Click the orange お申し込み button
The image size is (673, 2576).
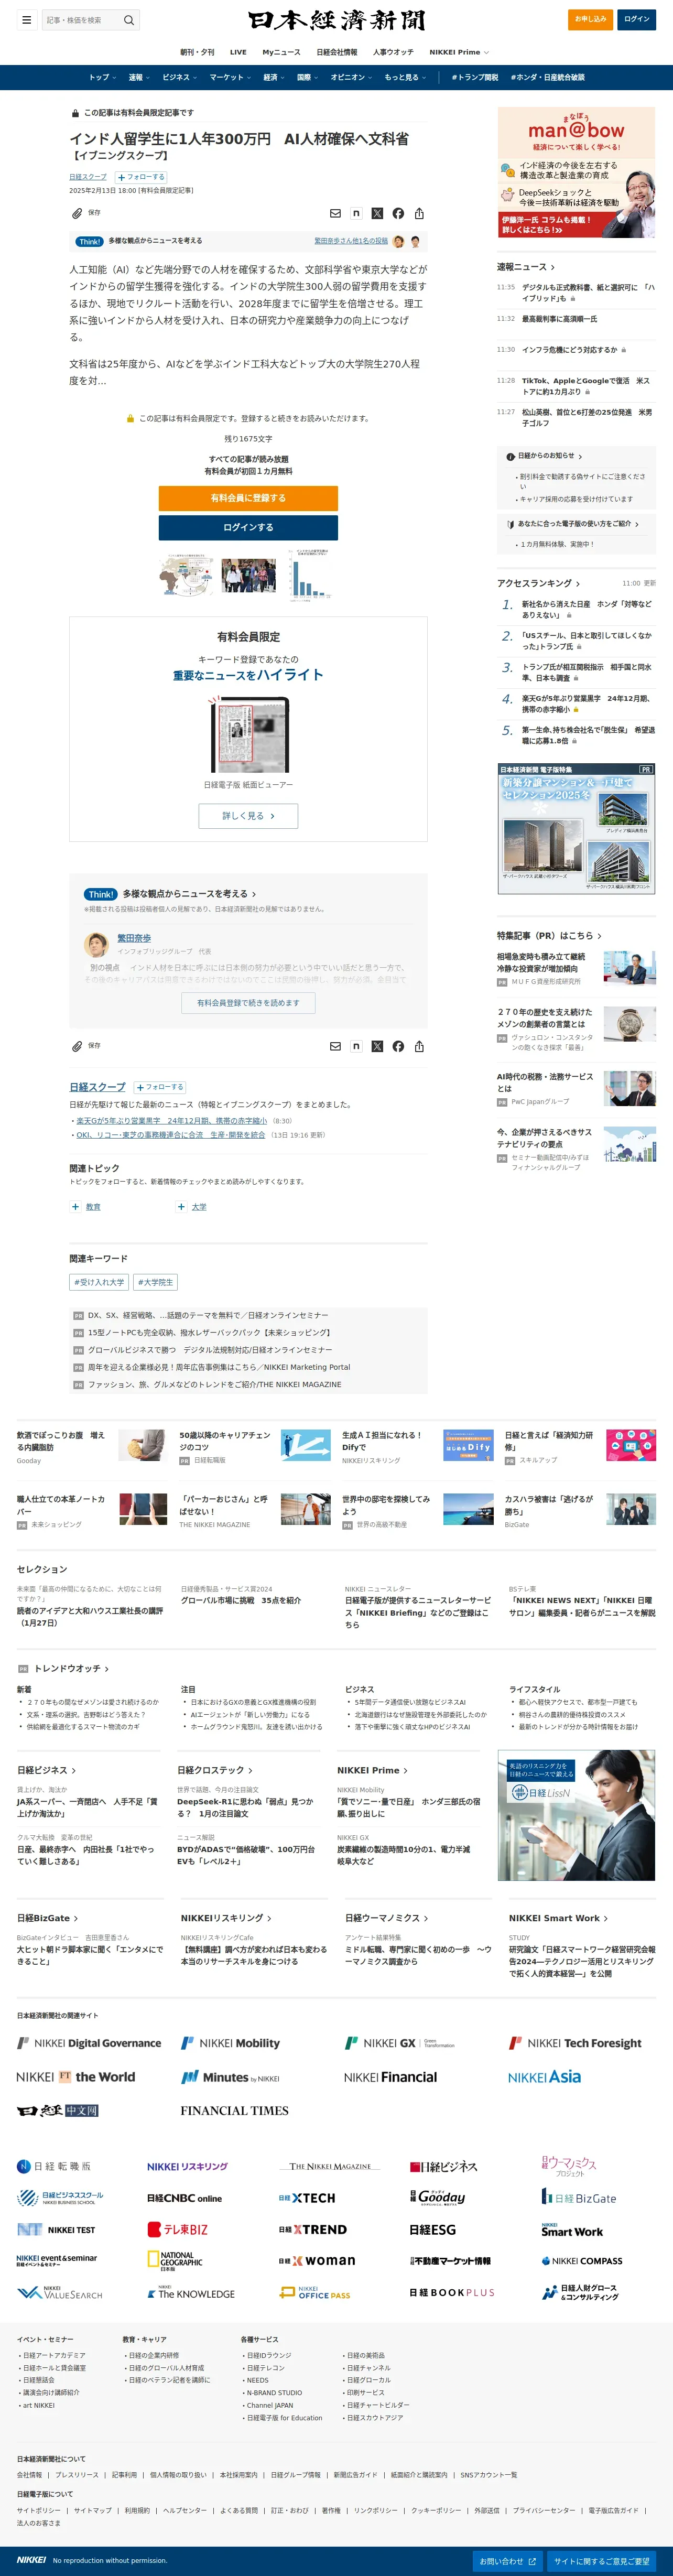click(591, 19)
